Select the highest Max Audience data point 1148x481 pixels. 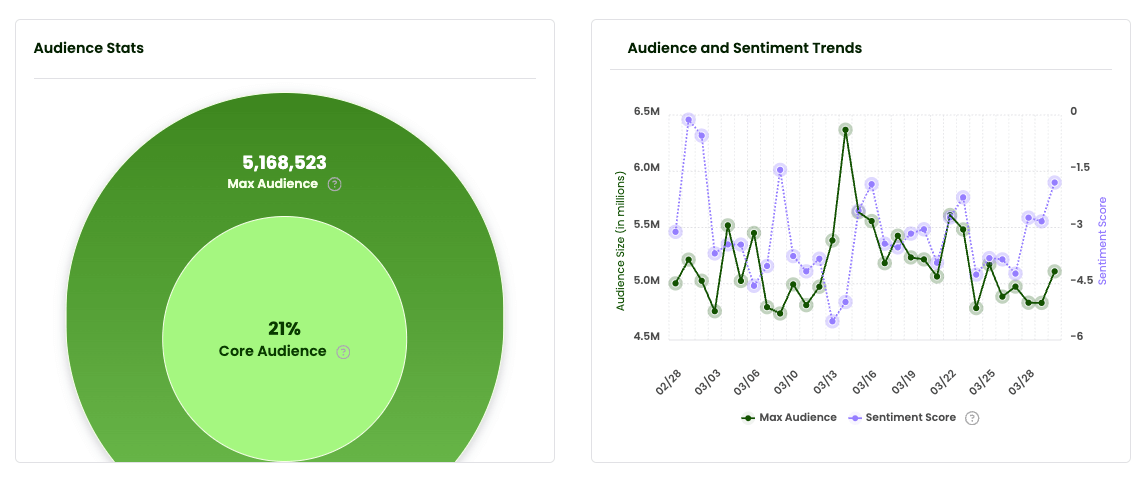tap(845, 130)
